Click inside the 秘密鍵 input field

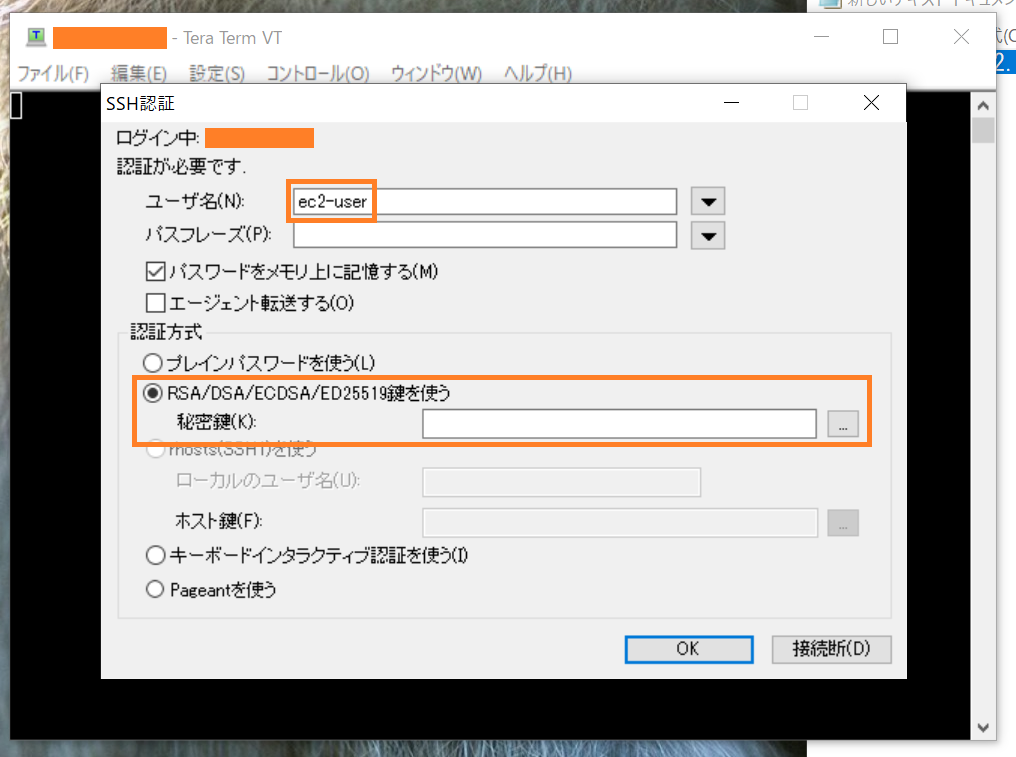[x=618, y=423]
